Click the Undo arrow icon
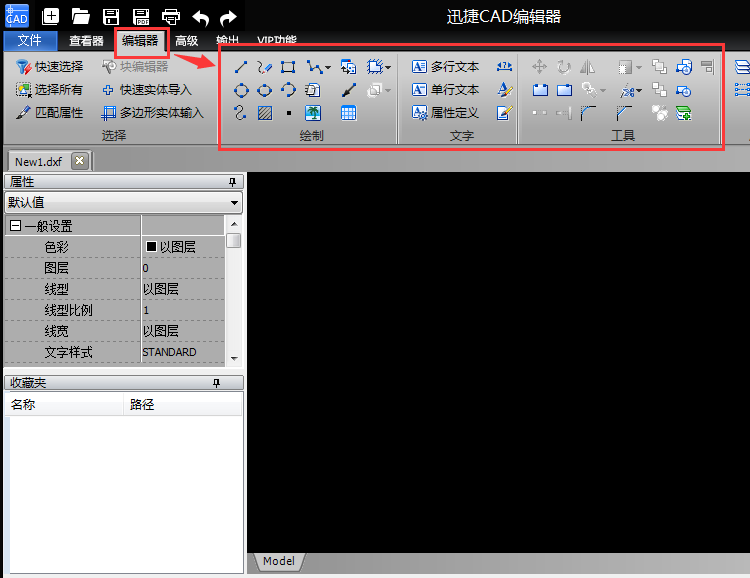Image resolution: width=750 pixels, height=578 pixels. (x=200, y=16)
